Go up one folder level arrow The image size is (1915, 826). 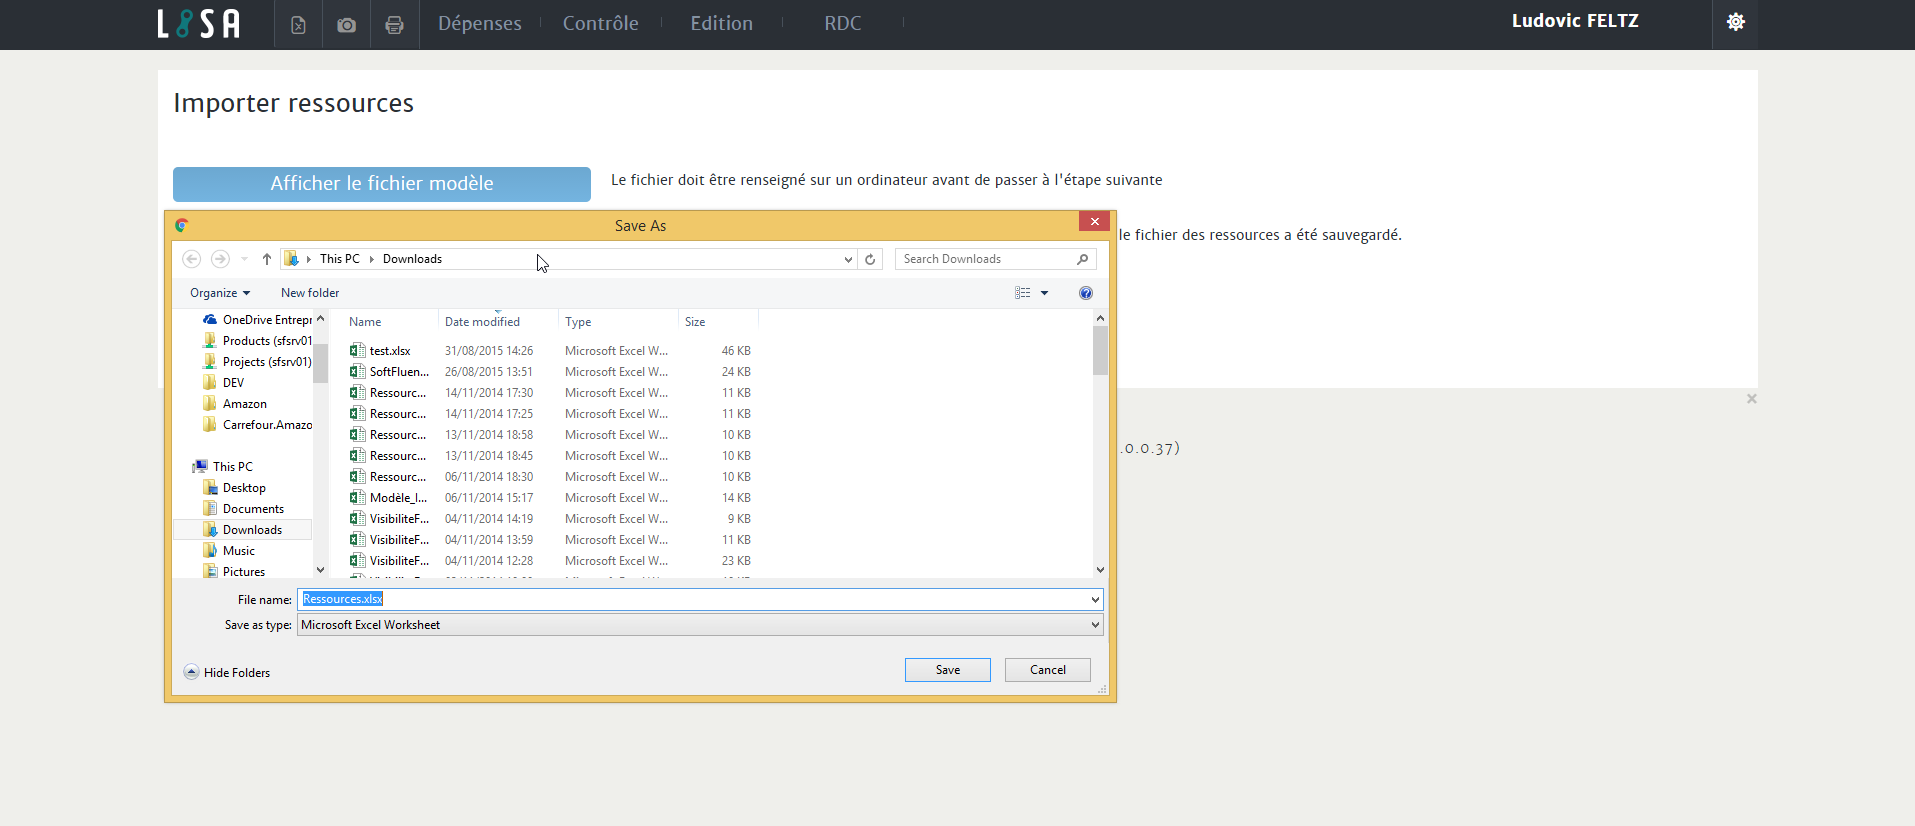(267, 259)
